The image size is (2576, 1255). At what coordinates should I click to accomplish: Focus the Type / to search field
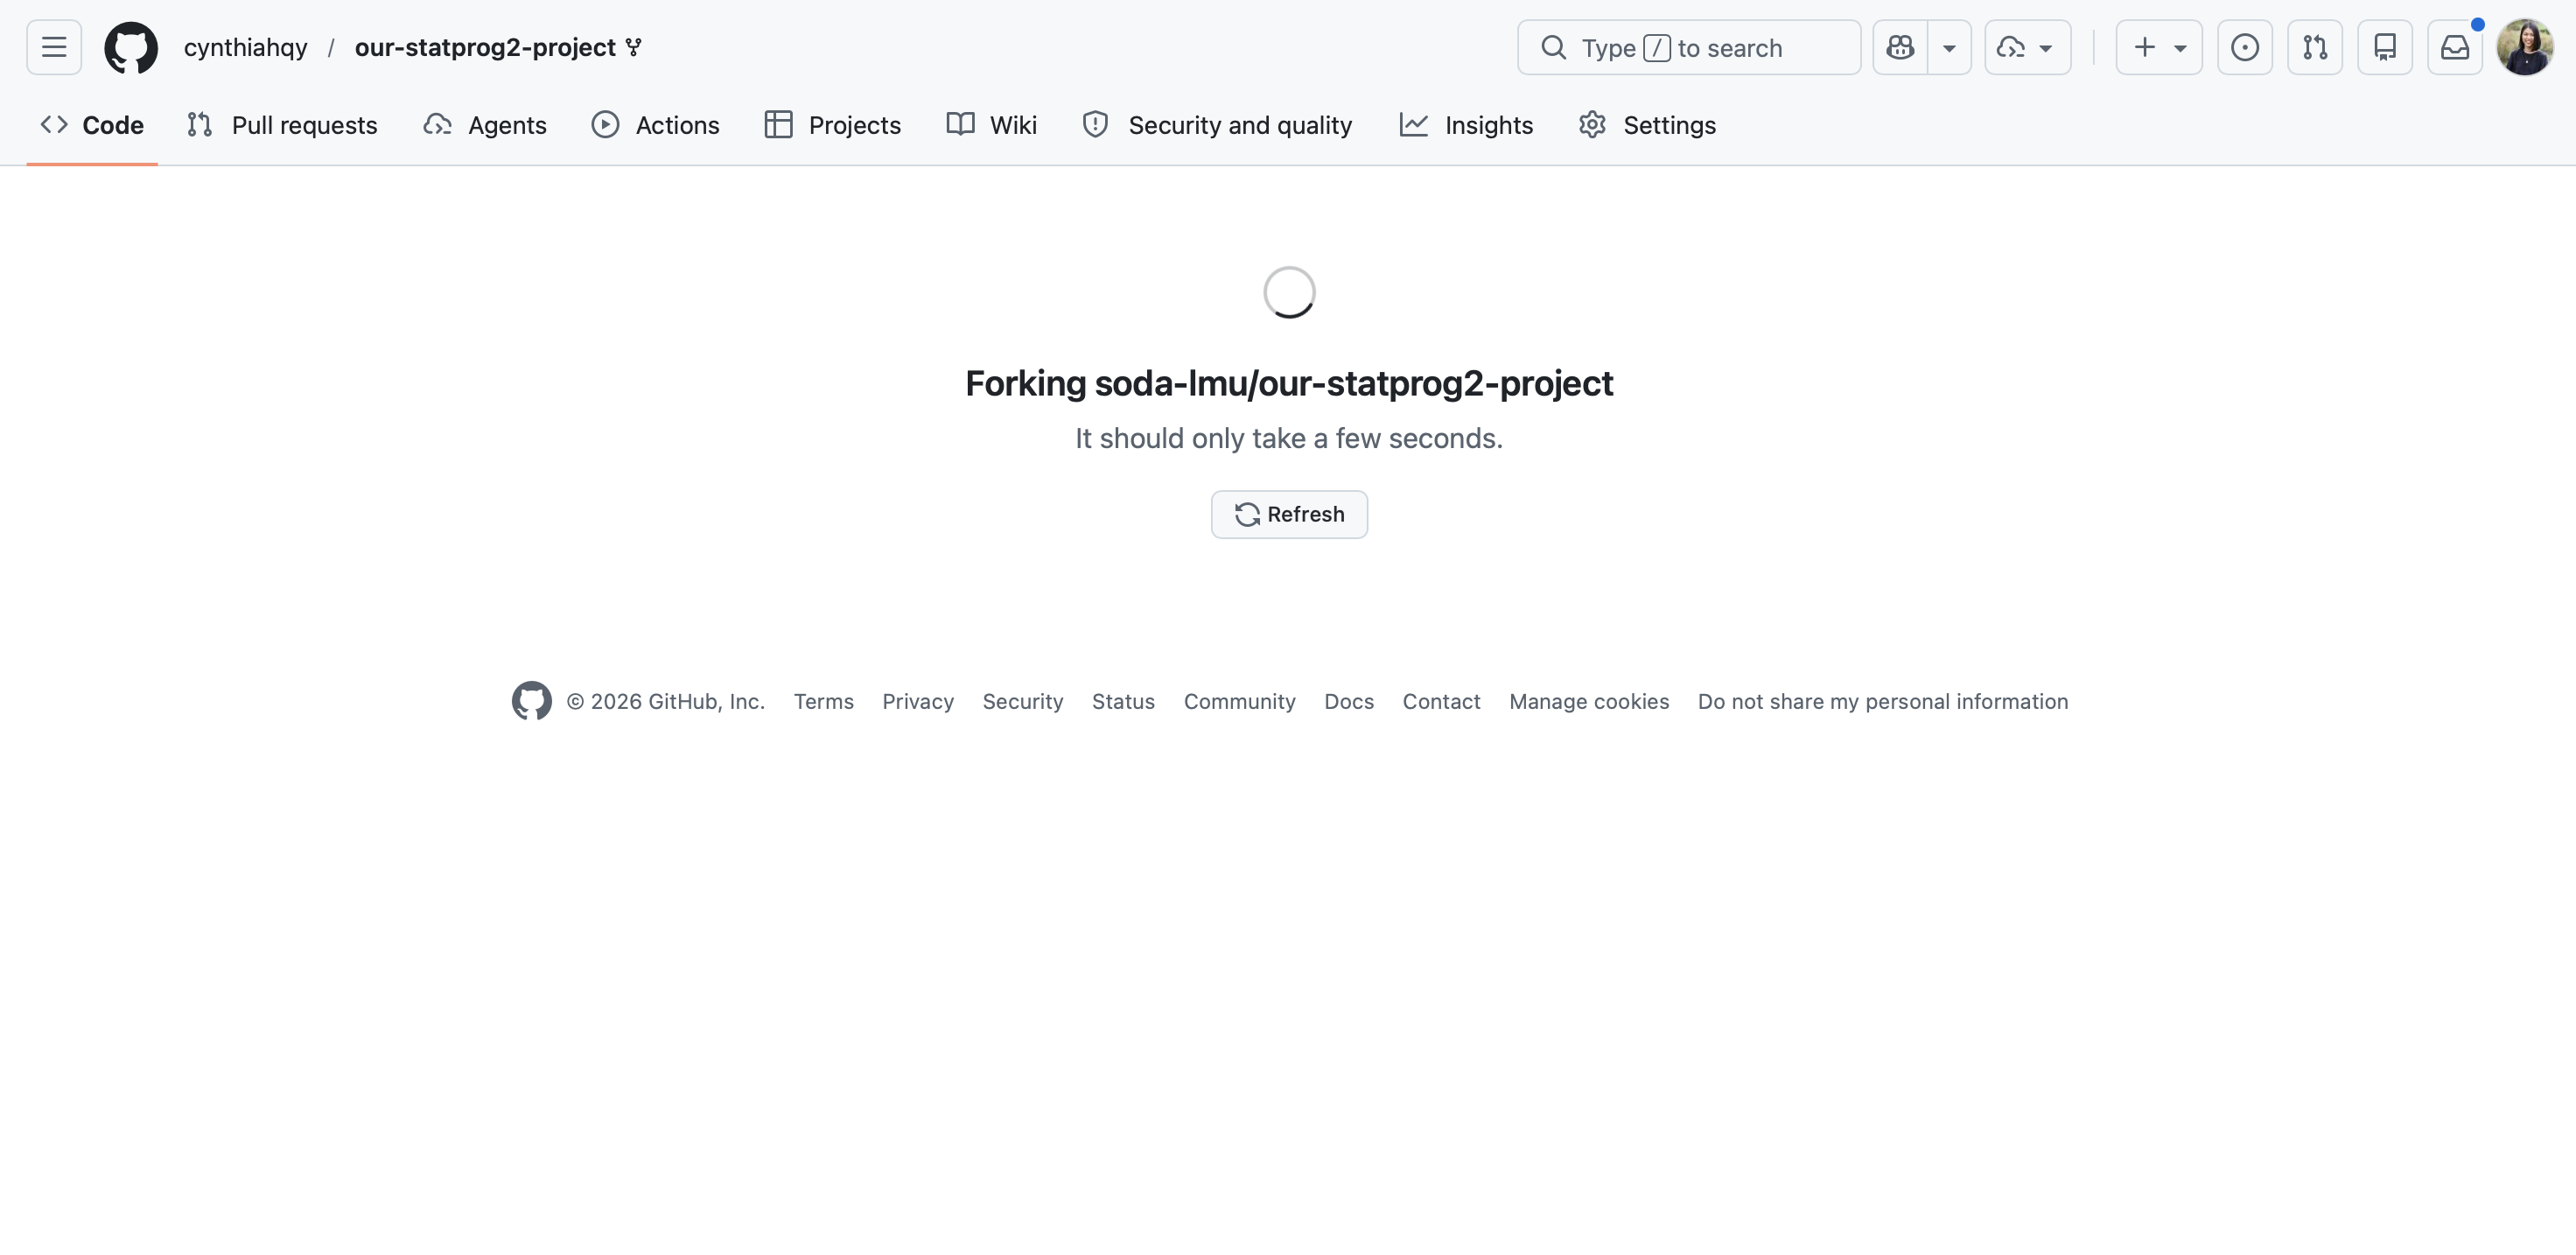pos(1688,47)
